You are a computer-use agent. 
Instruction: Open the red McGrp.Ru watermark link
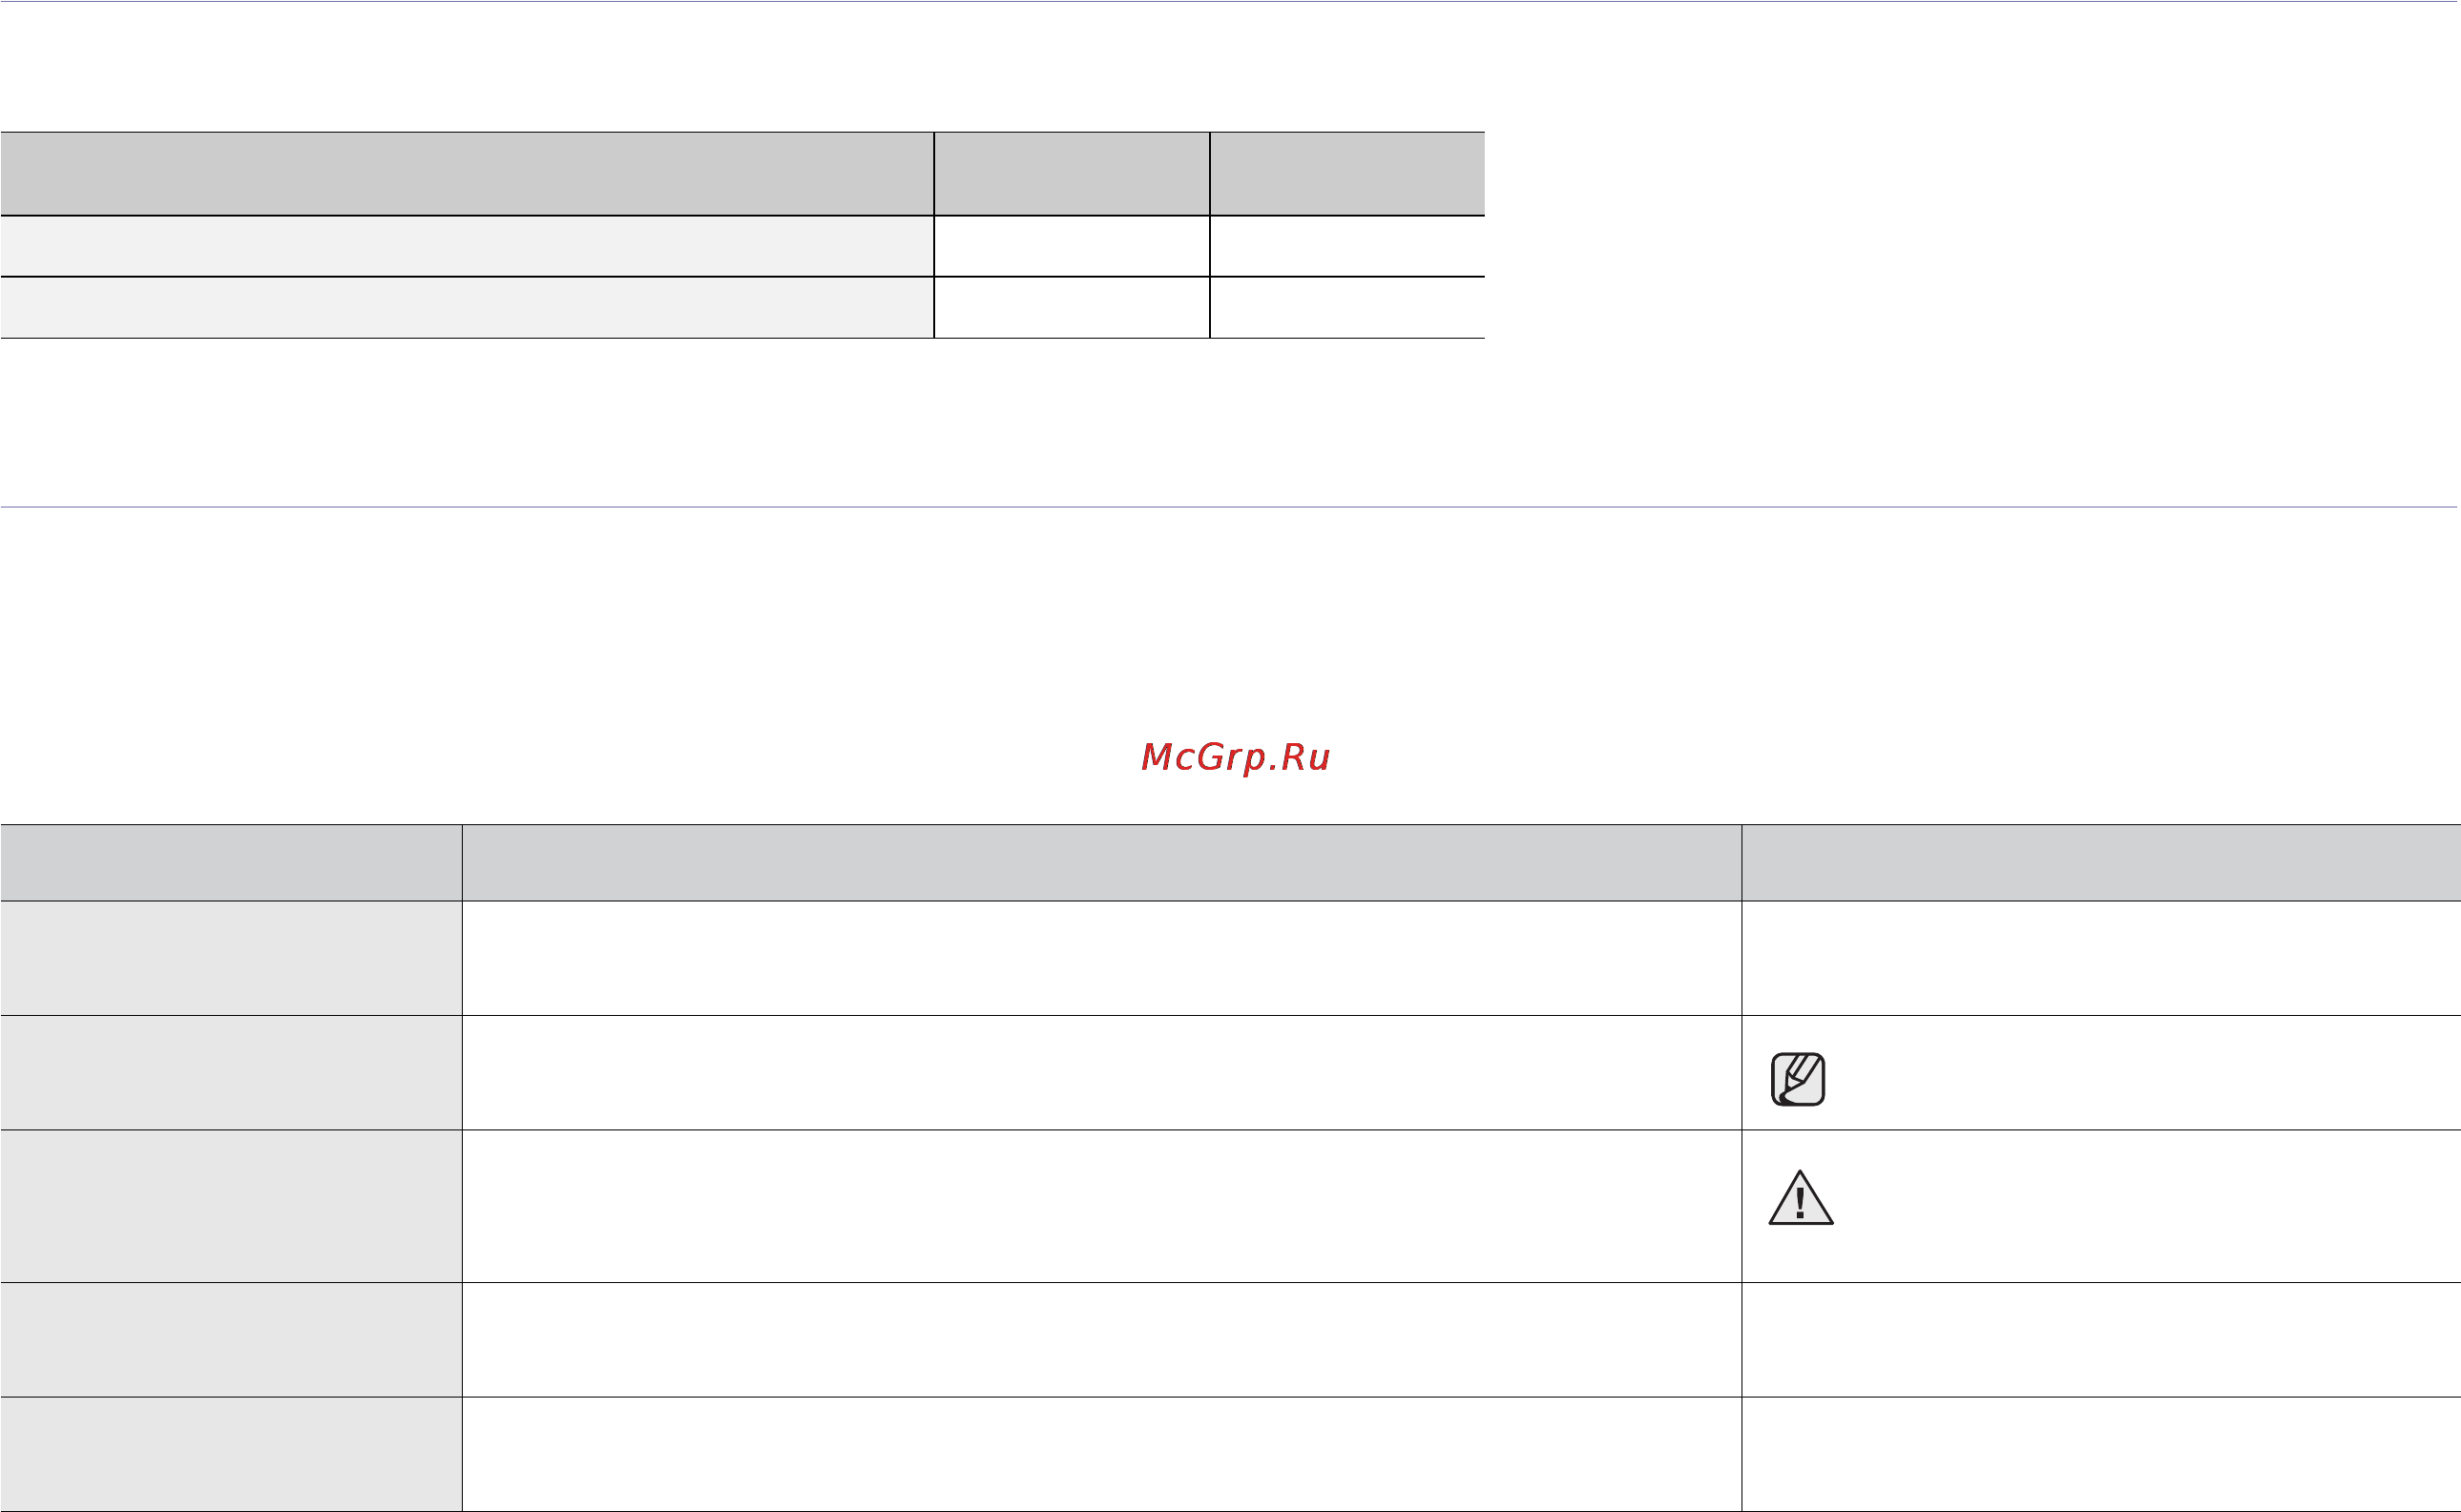pos(1235,757)
